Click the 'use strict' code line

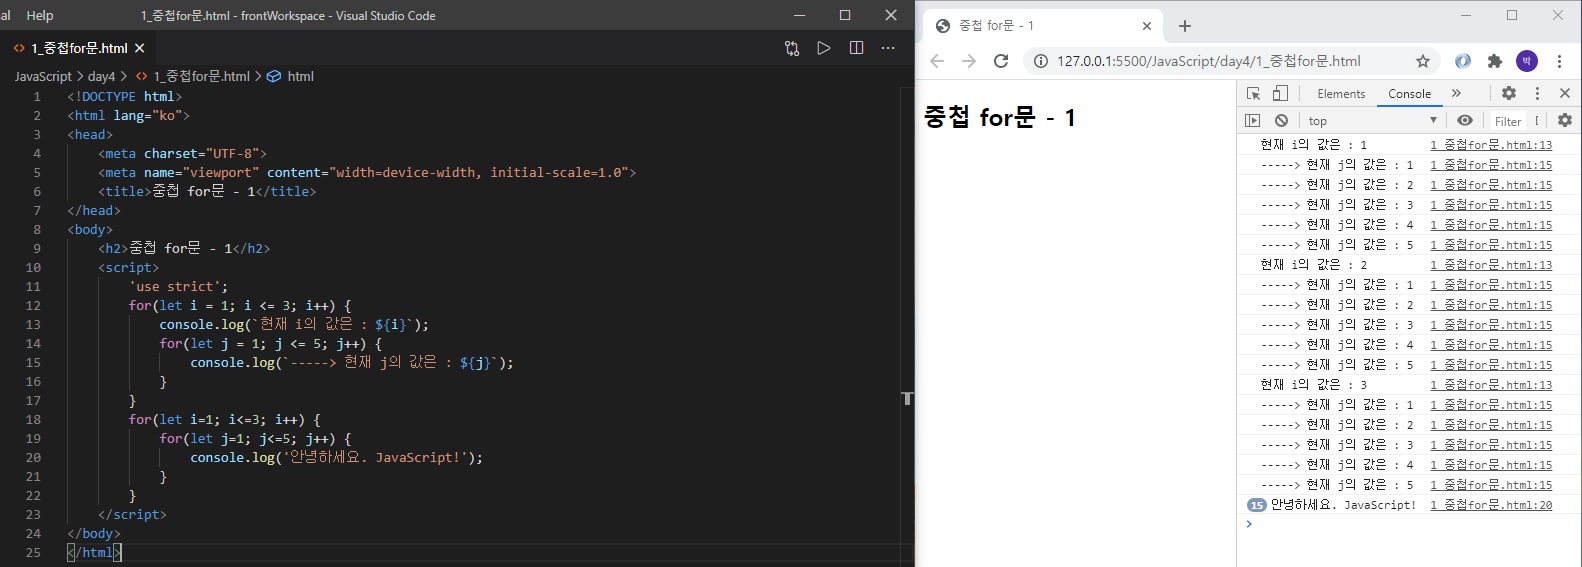[x=178, y=286]
